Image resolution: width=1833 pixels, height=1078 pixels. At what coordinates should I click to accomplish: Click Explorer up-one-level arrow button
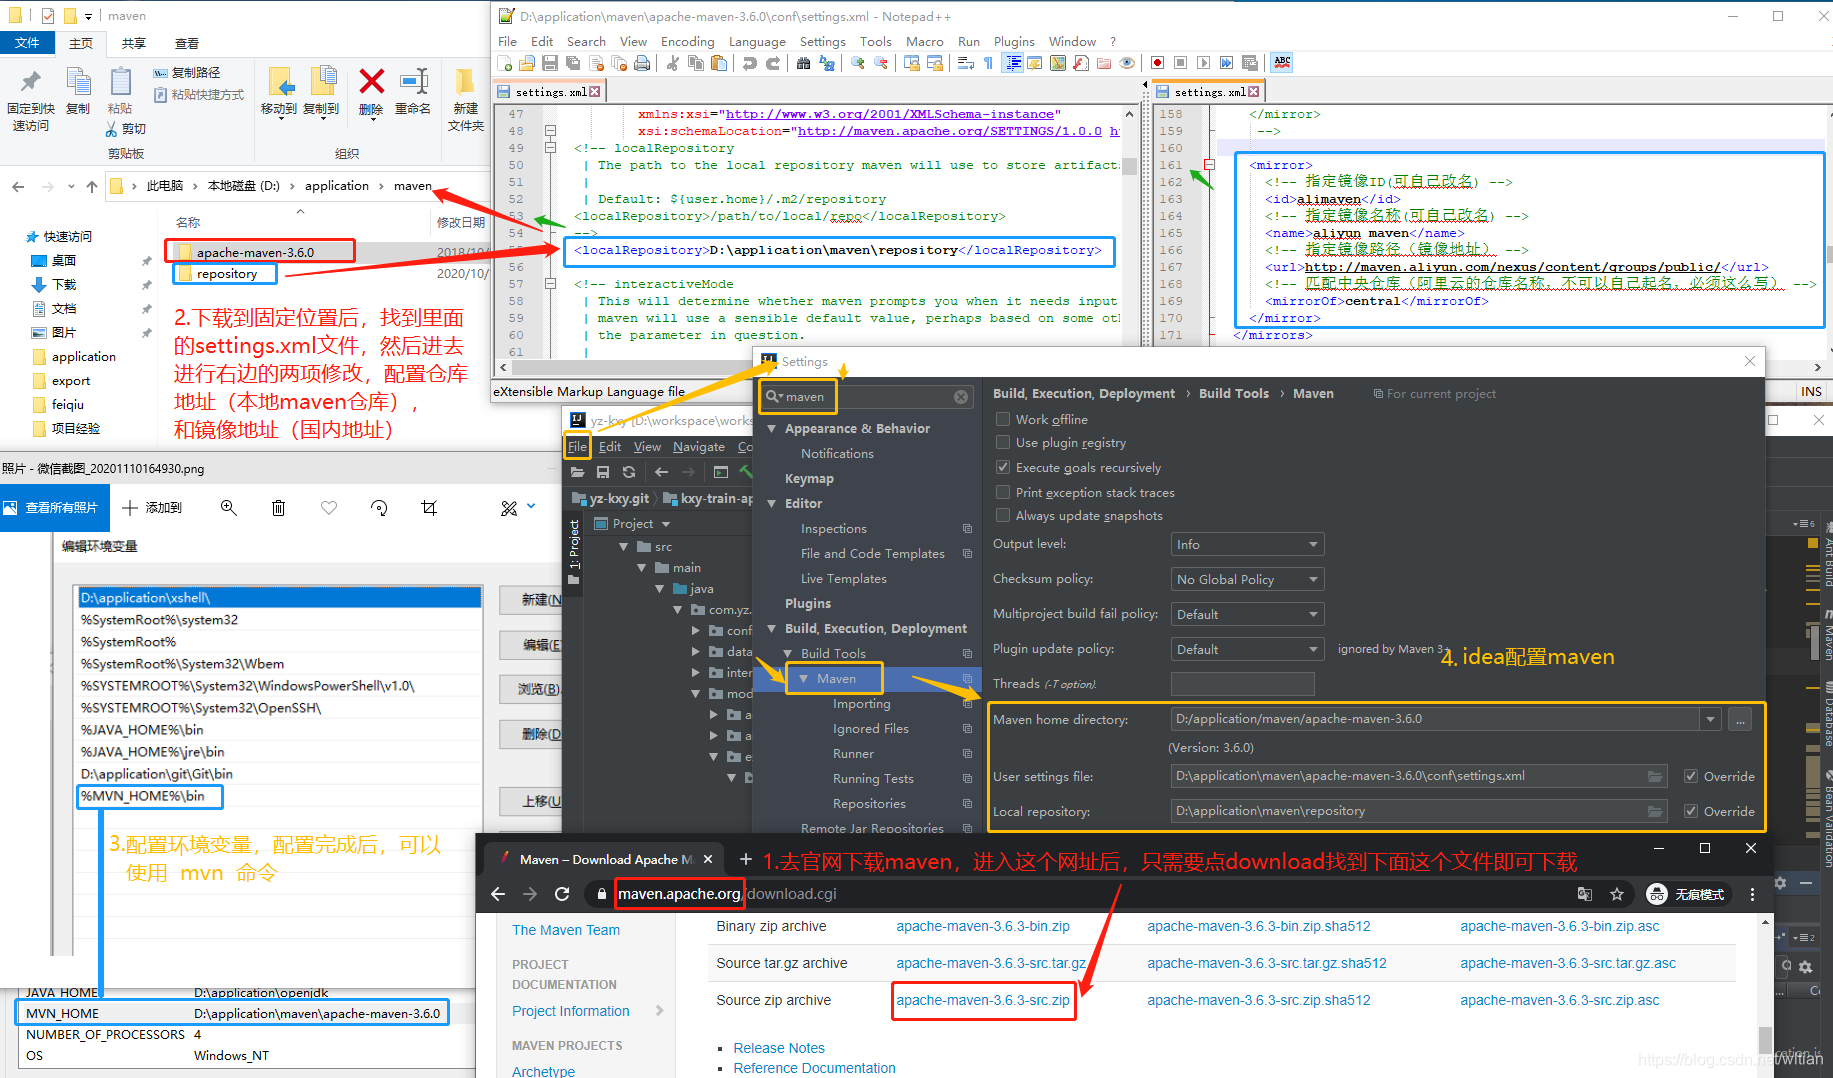click(x=92, y=186)
